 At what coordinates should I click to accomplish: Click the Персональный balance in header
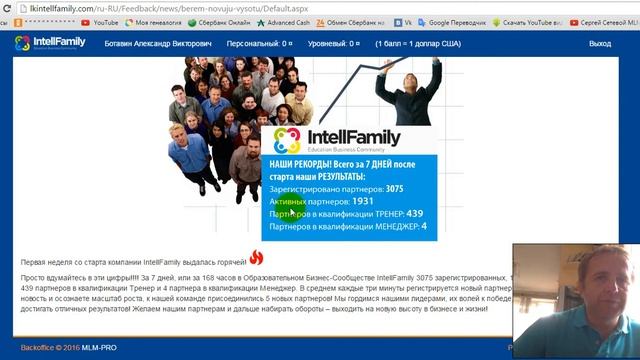(x=260, y=44)
